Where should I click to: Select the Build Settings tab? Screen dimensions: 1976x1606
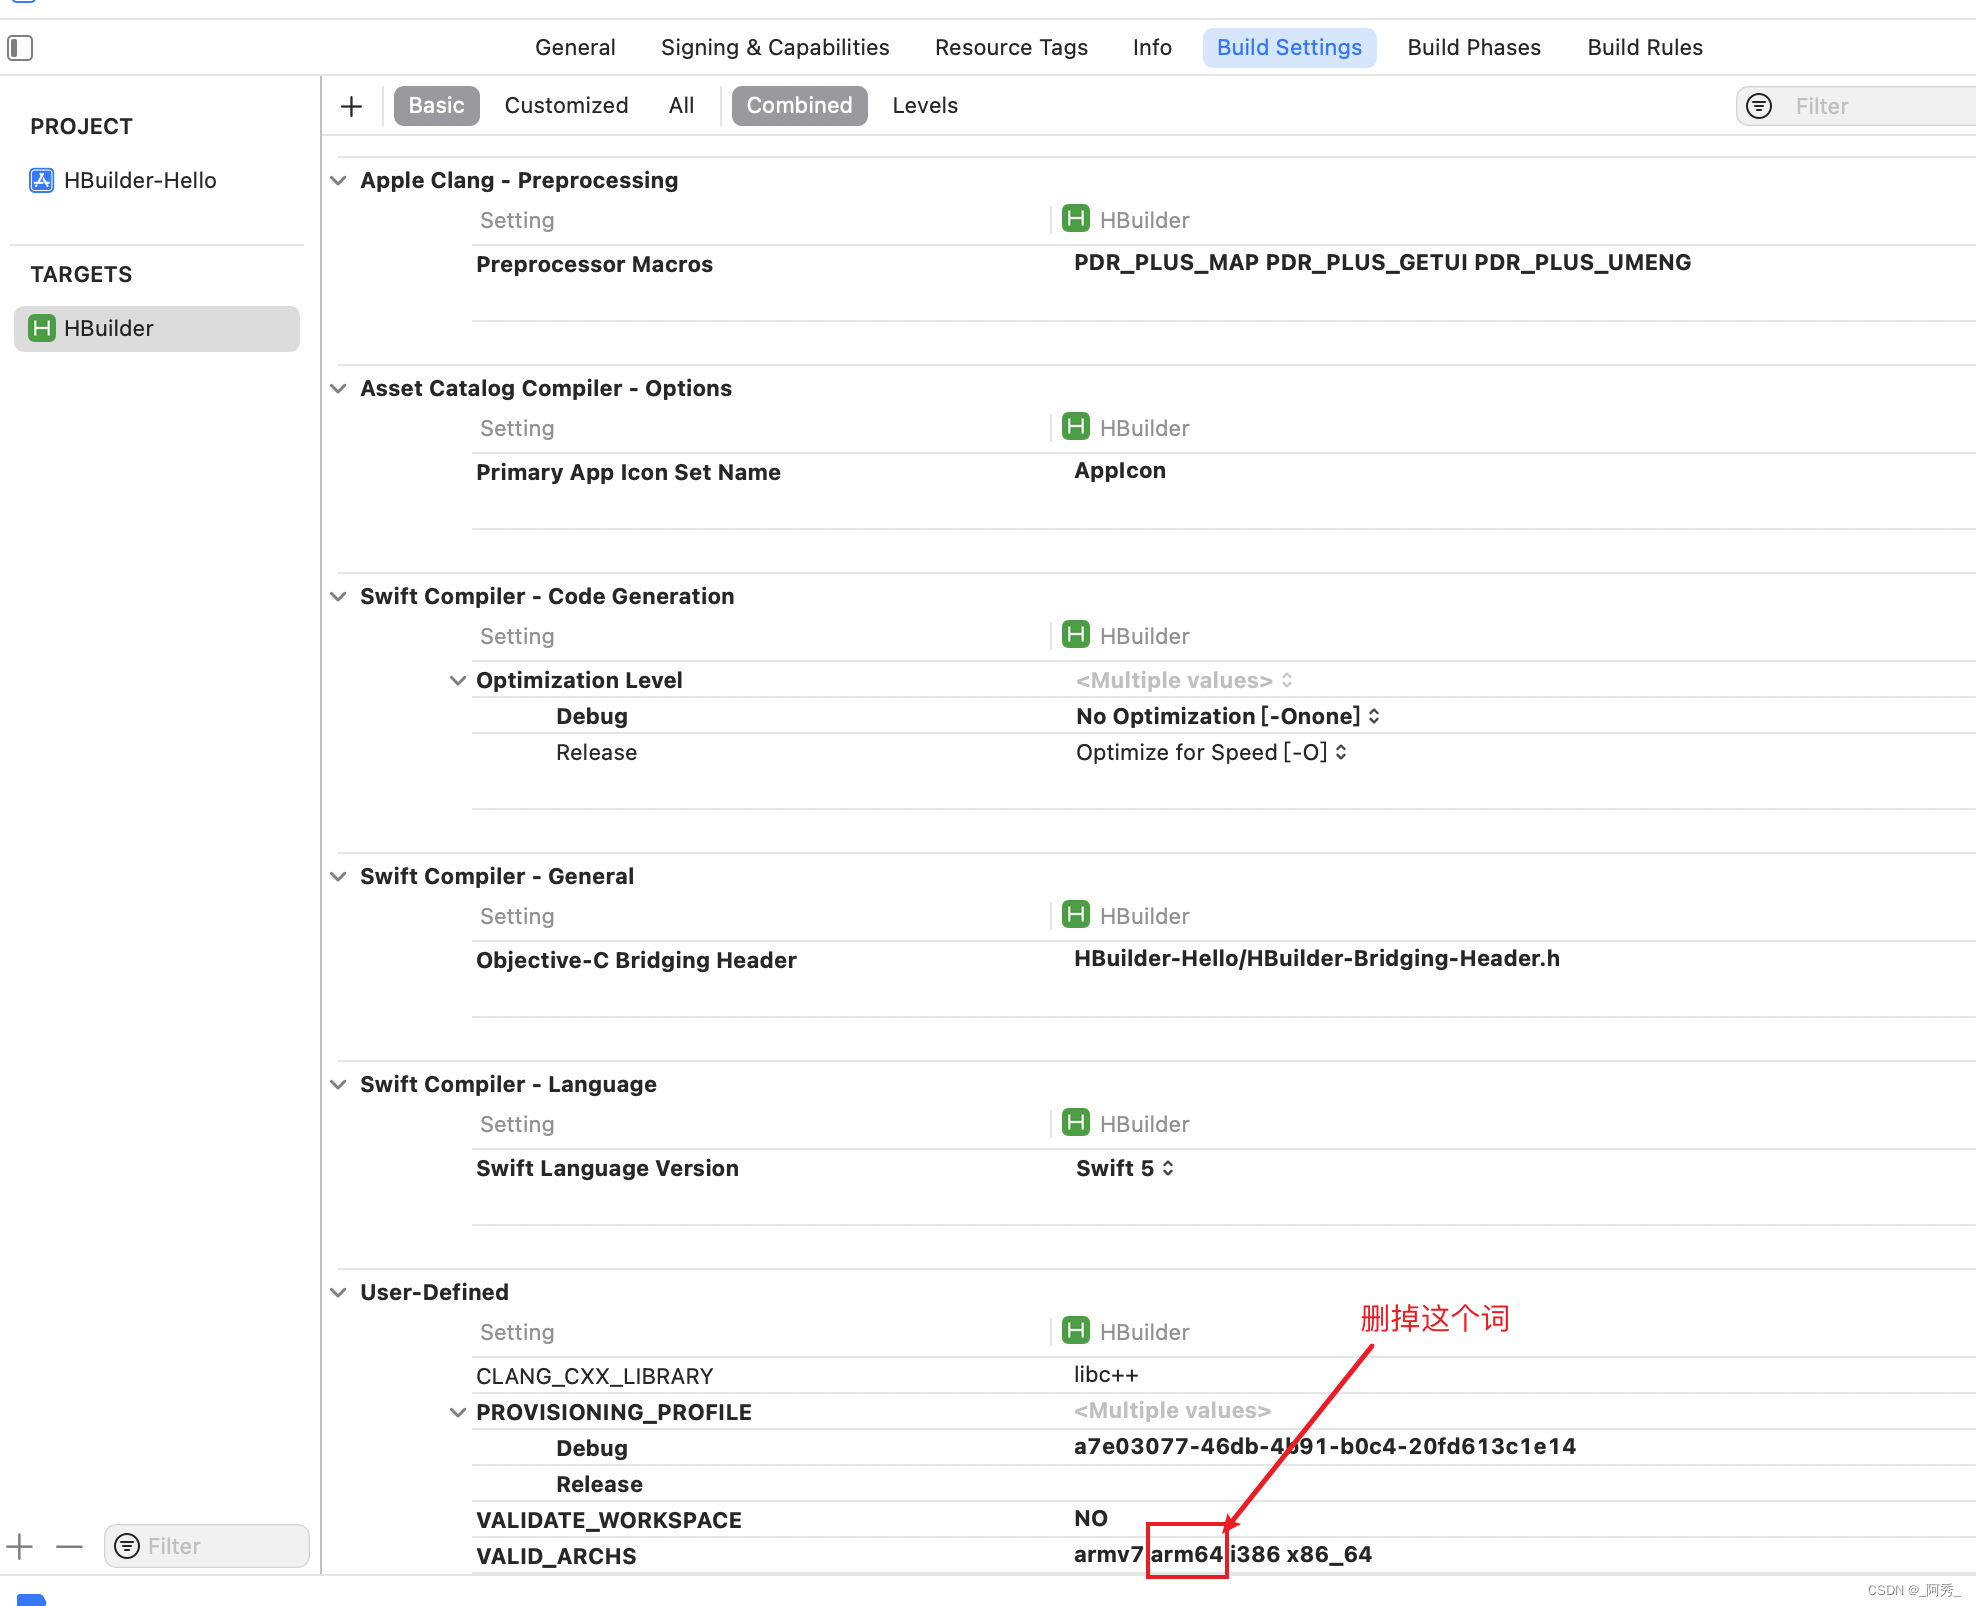pyautogui.click(x=1289, y=47)
